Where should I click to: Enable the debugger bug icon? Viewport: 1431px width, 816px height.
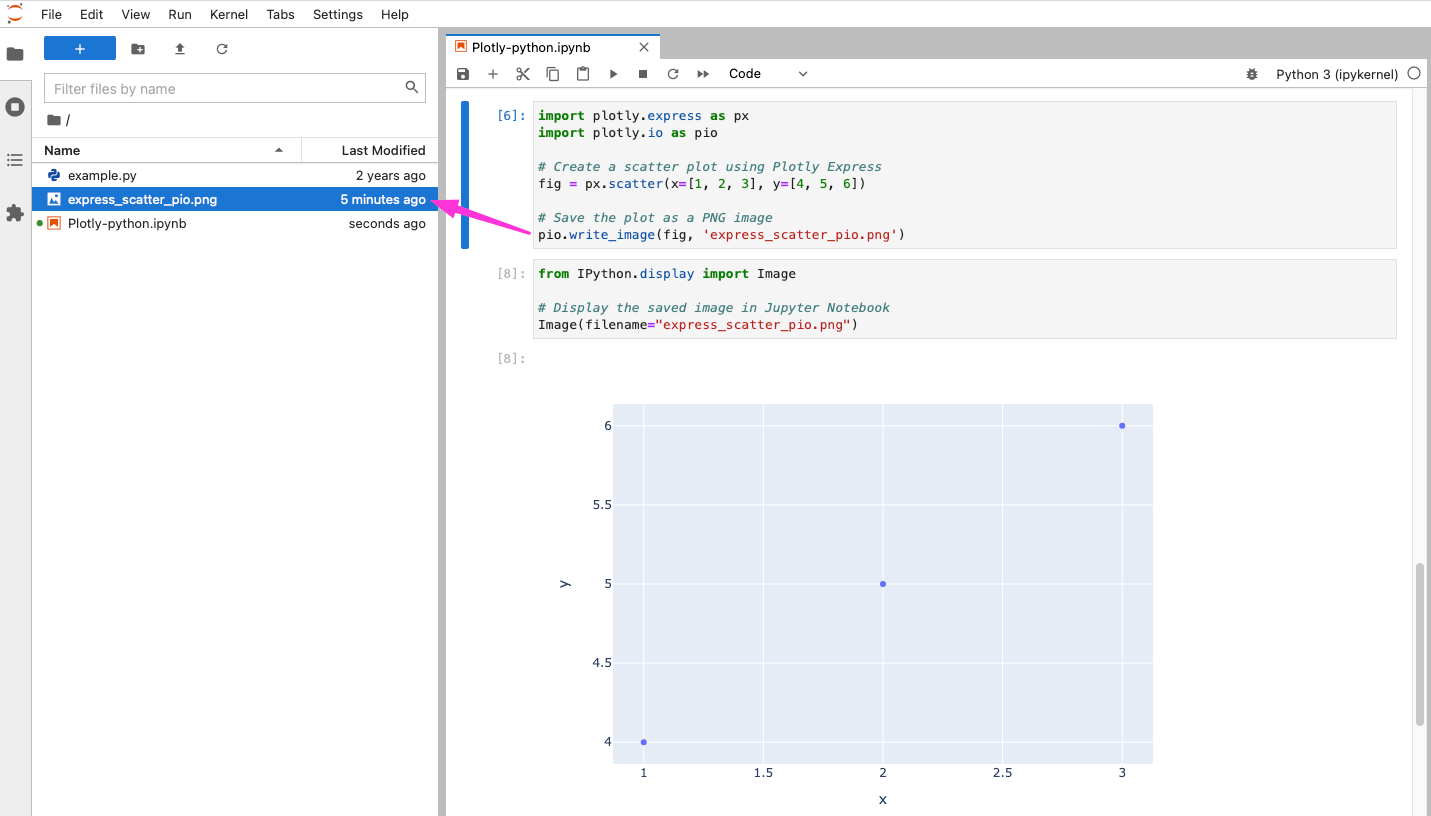(1251, 74)
